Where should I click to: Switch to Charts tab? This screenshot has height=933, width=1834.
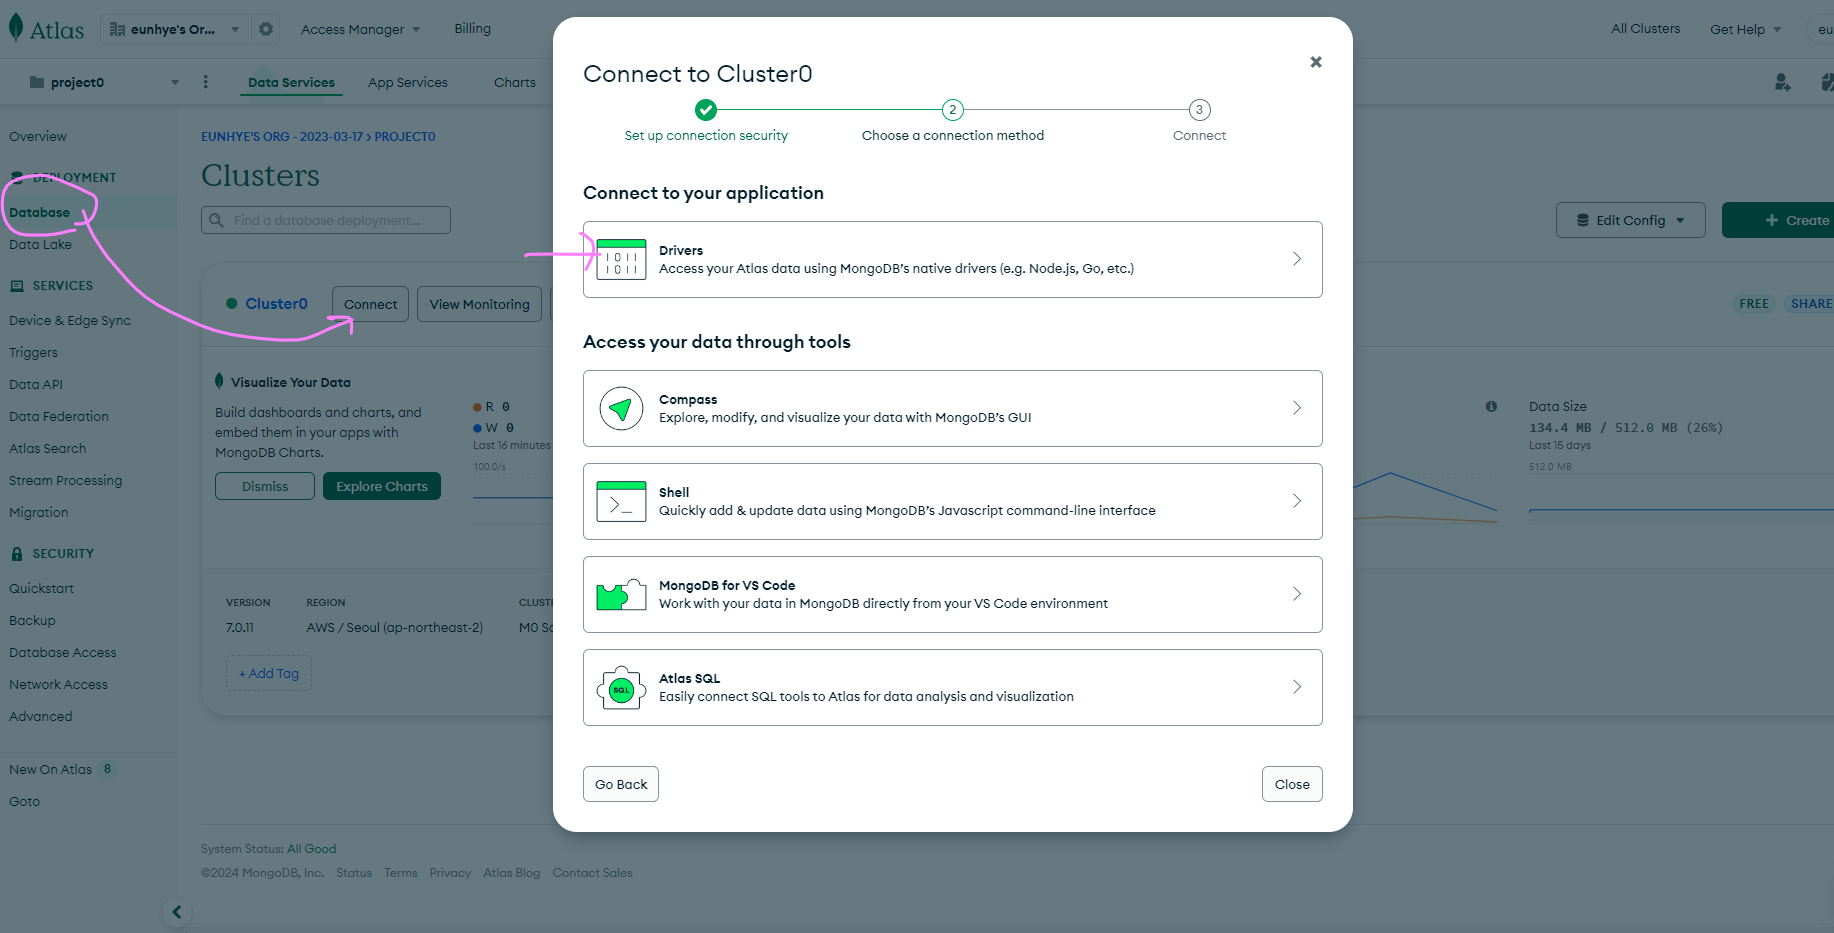point(515,82)
